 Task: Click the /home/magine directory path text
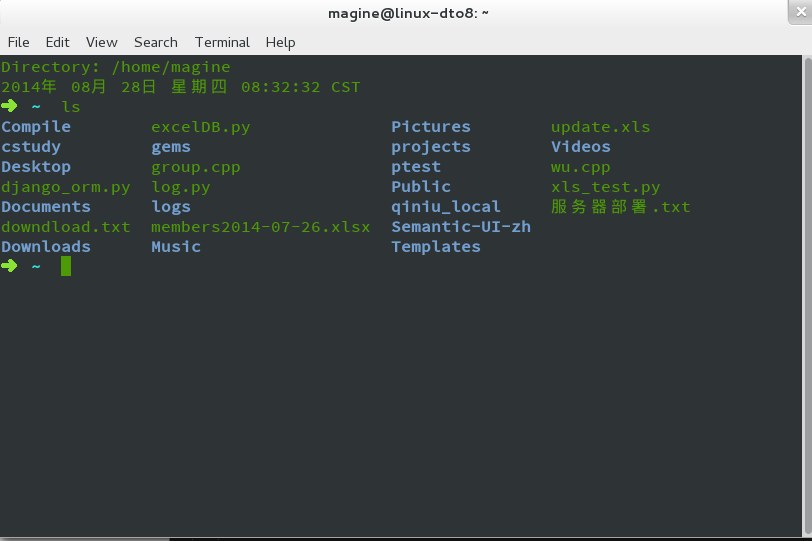point(170,67)
